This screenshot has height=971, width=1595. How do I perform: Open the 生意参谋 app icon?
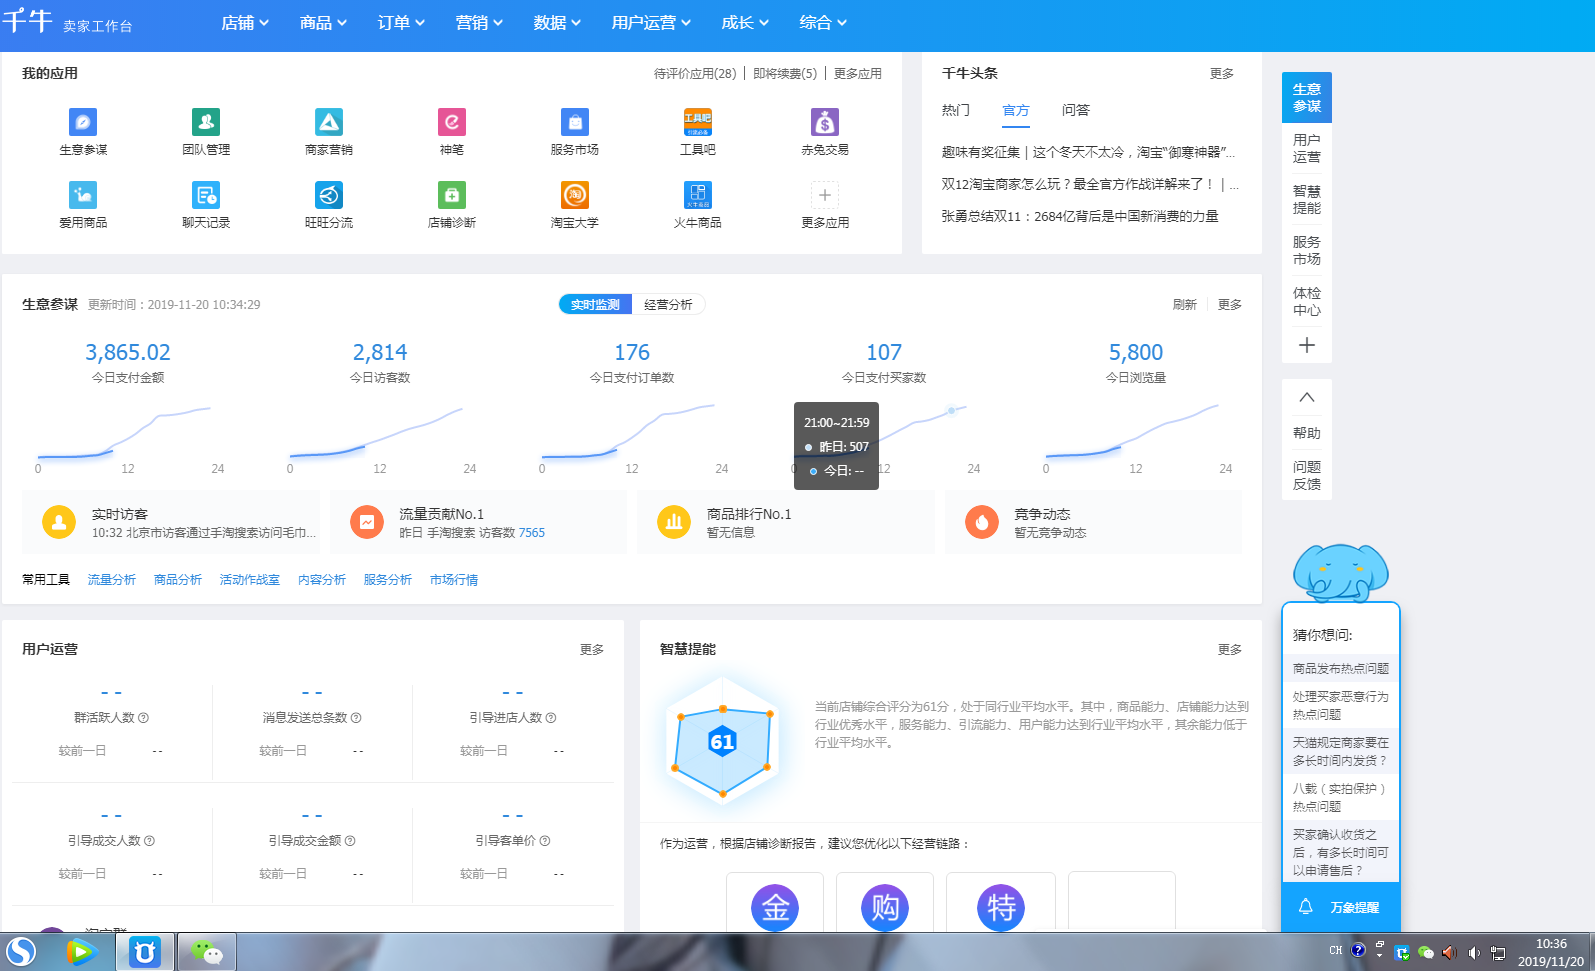coord(83,122)
